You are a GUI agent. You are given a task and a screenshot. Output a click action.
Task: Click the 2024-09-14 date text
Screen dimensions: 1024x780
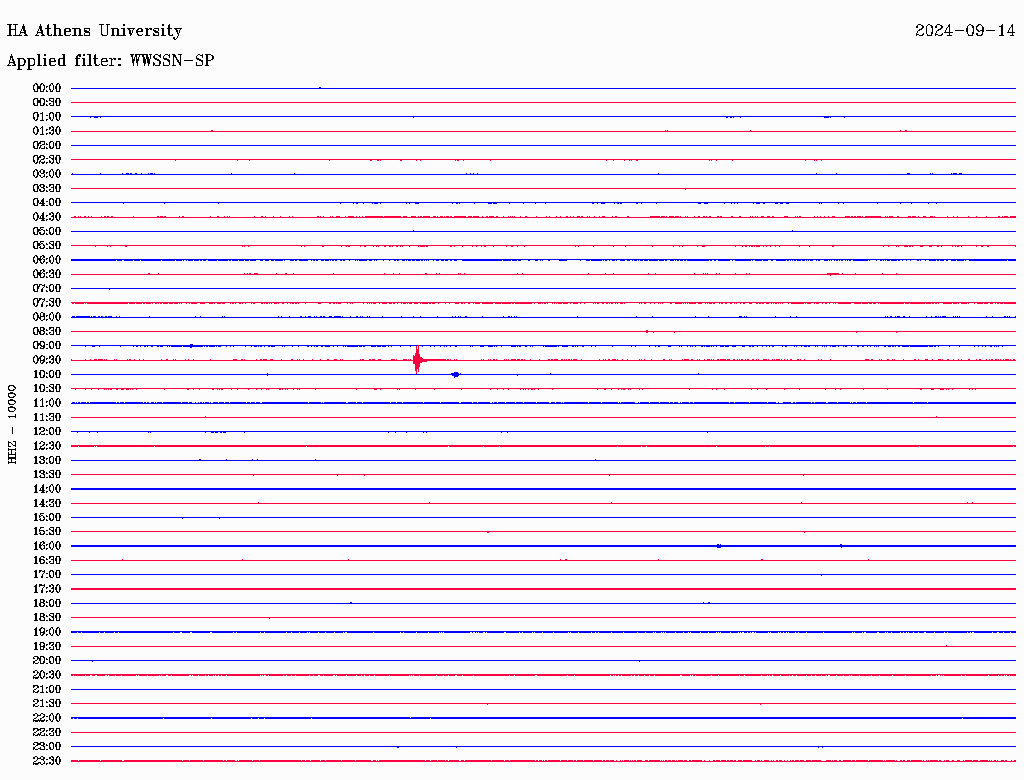pos(965,31)
